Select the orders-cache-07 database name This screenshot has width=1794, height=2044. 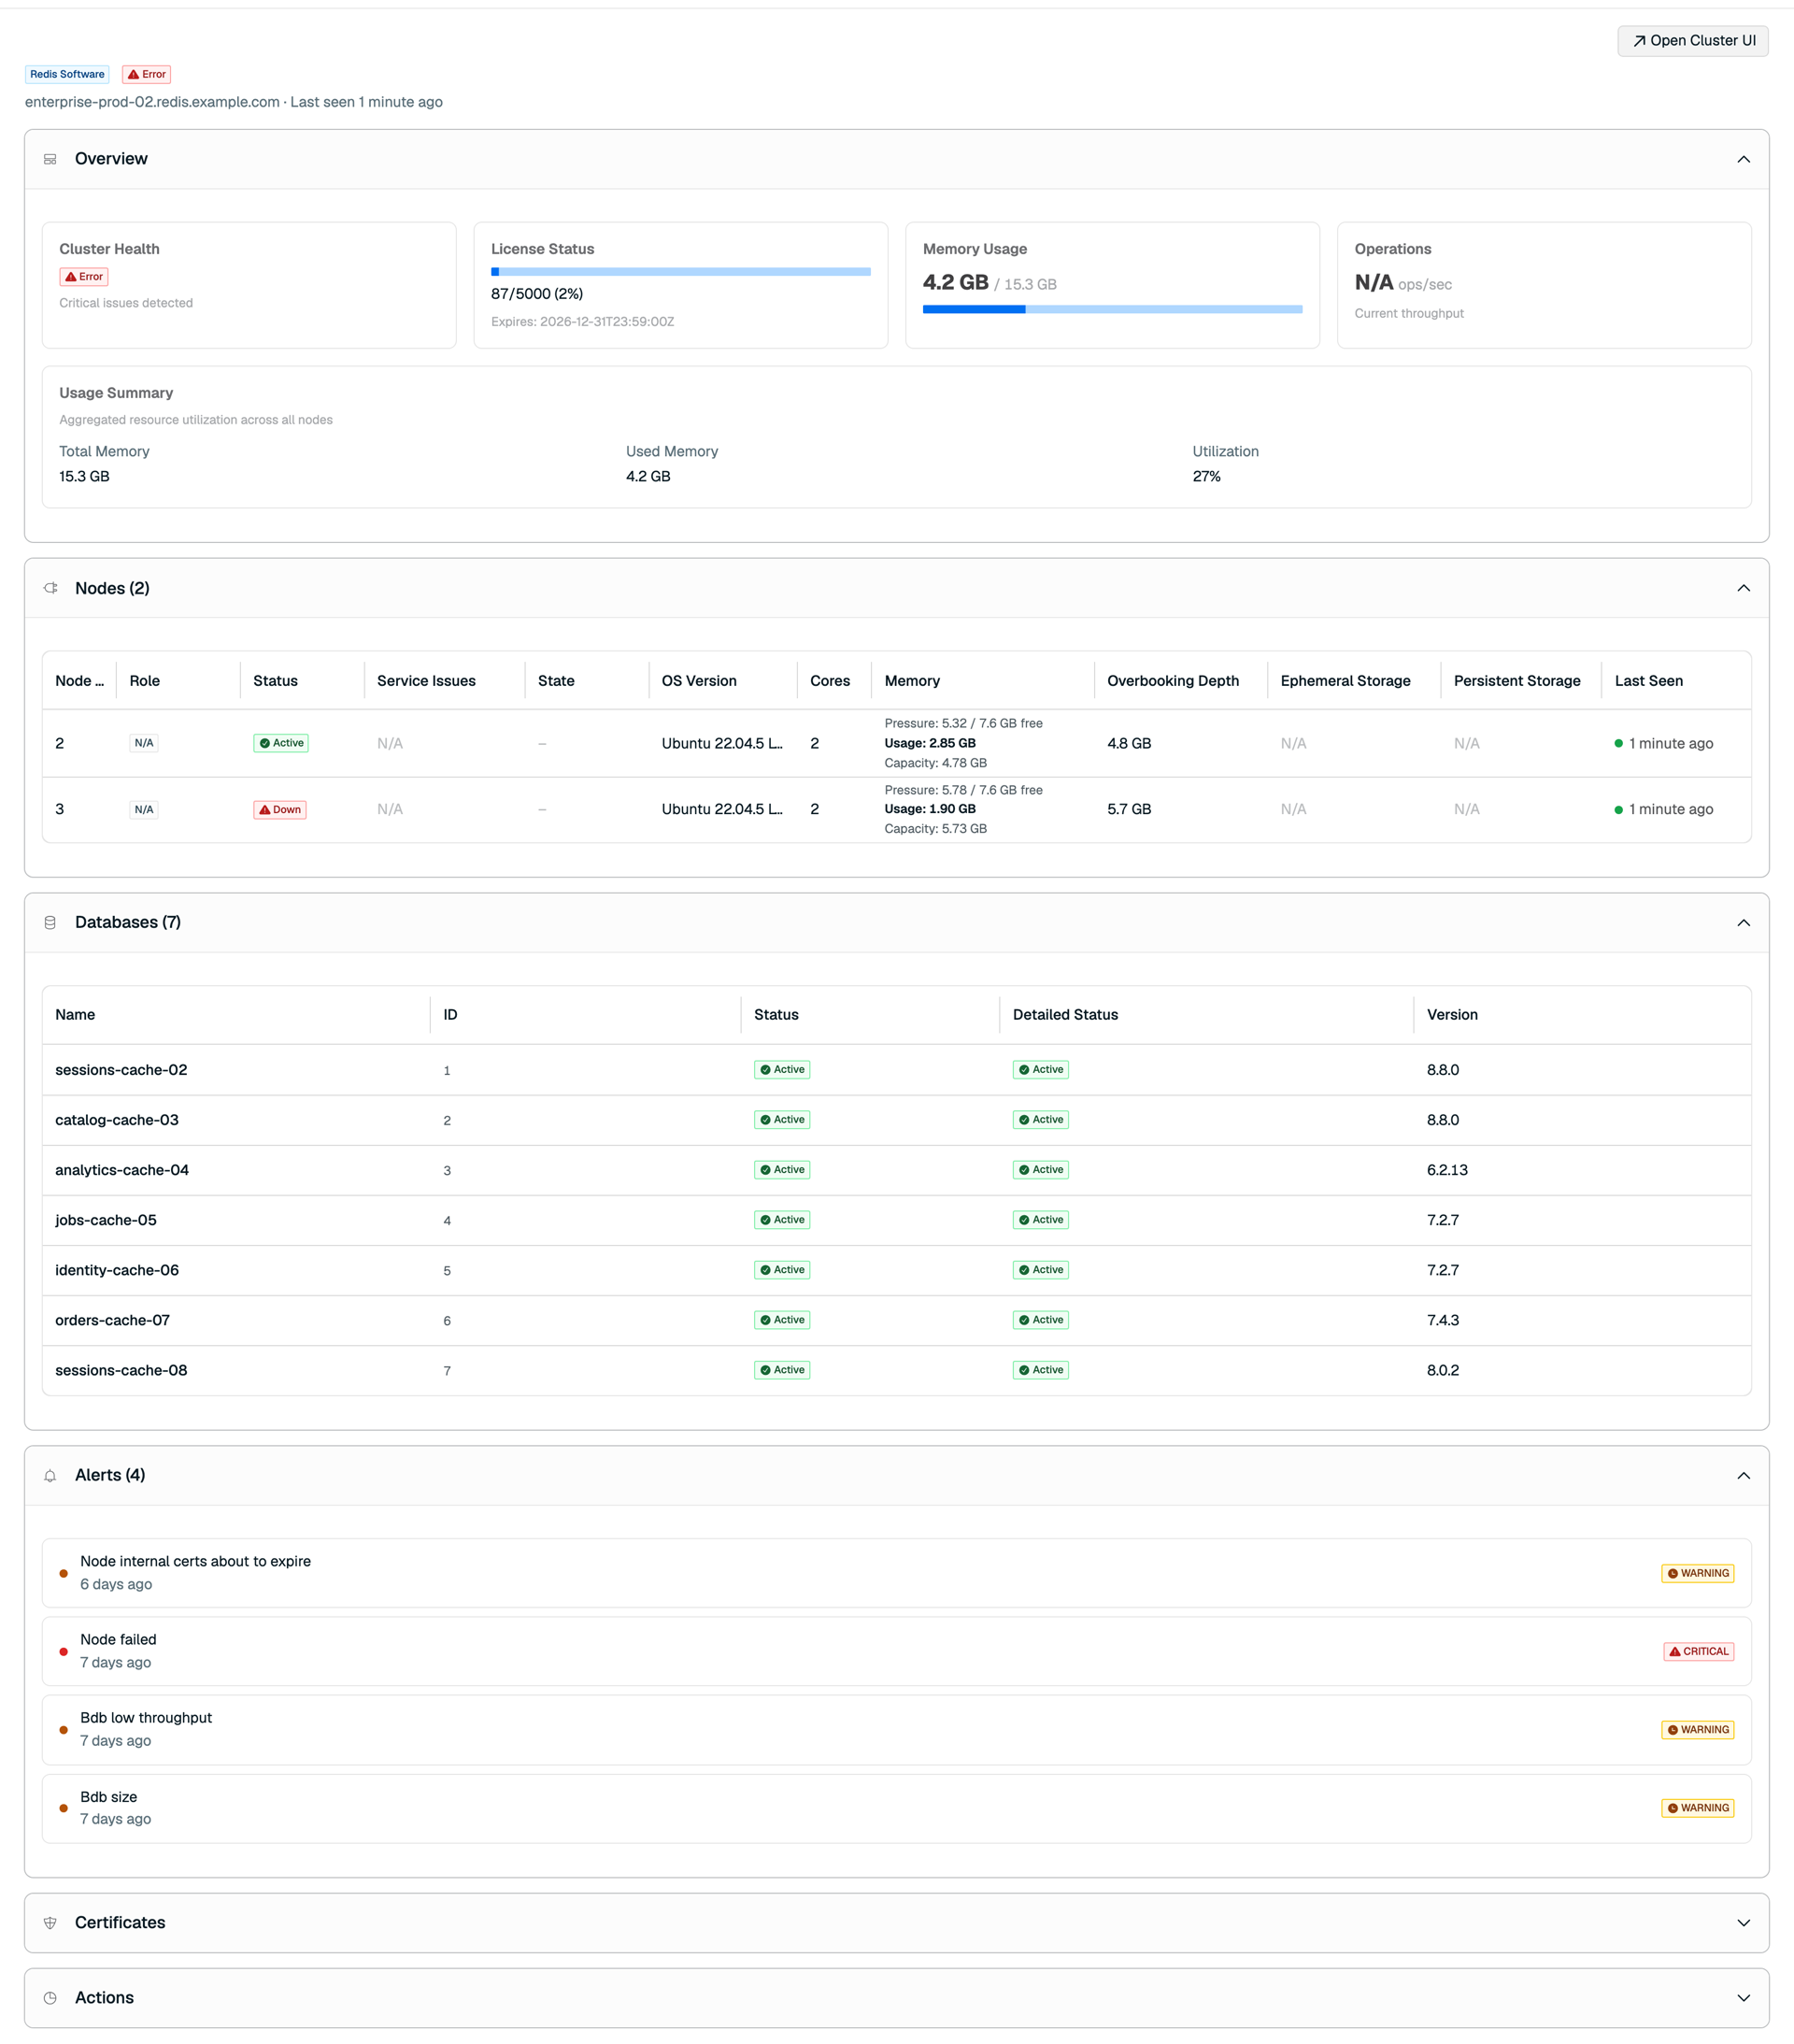tap(112, 1320)
